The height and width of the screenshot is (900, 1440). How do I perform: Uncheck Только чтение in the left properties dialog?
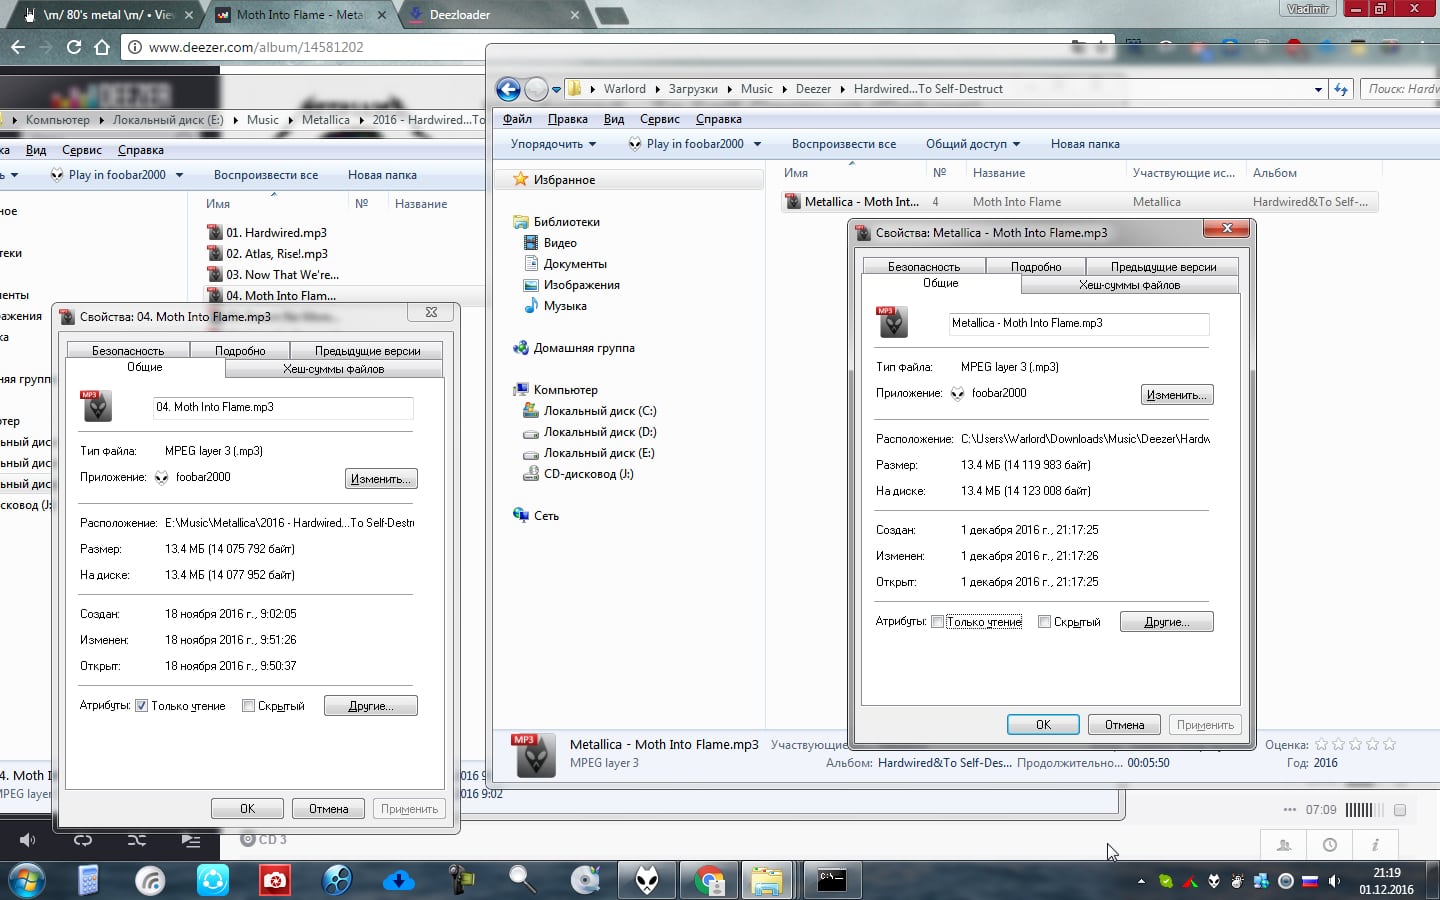tap(141, 706)
